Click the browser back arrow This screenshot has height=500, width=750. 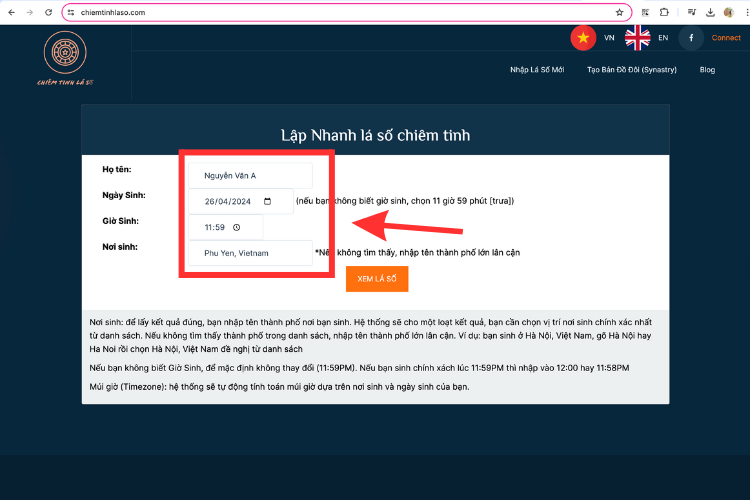click(x=11, y=12)
